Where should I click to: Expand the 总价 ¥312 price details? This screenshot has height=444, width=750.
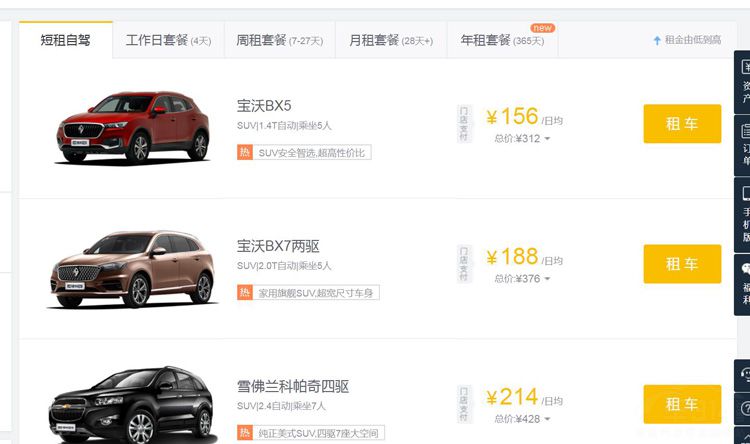click(x=547, y=139)
